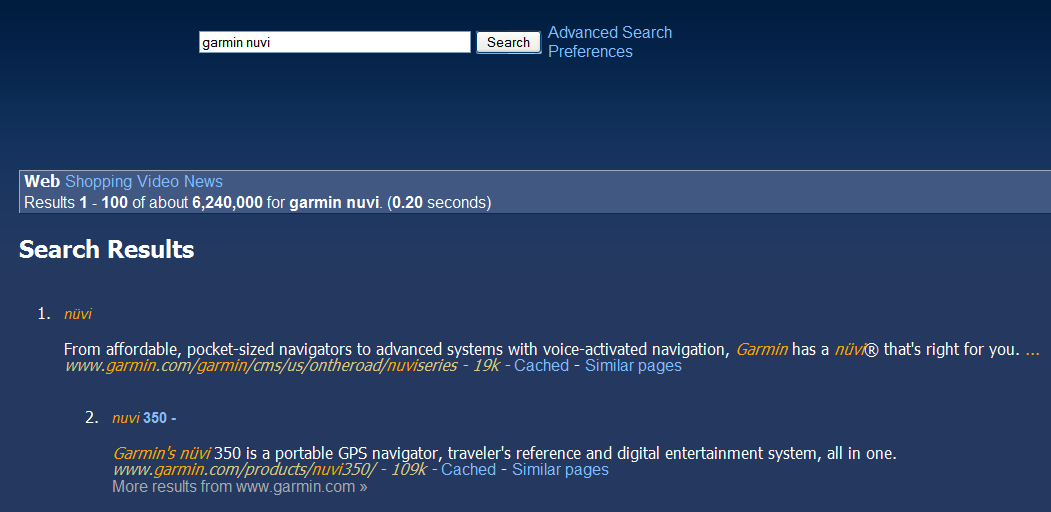Open the Advanced Search link

pyautogui.click(x=610, y=33)
